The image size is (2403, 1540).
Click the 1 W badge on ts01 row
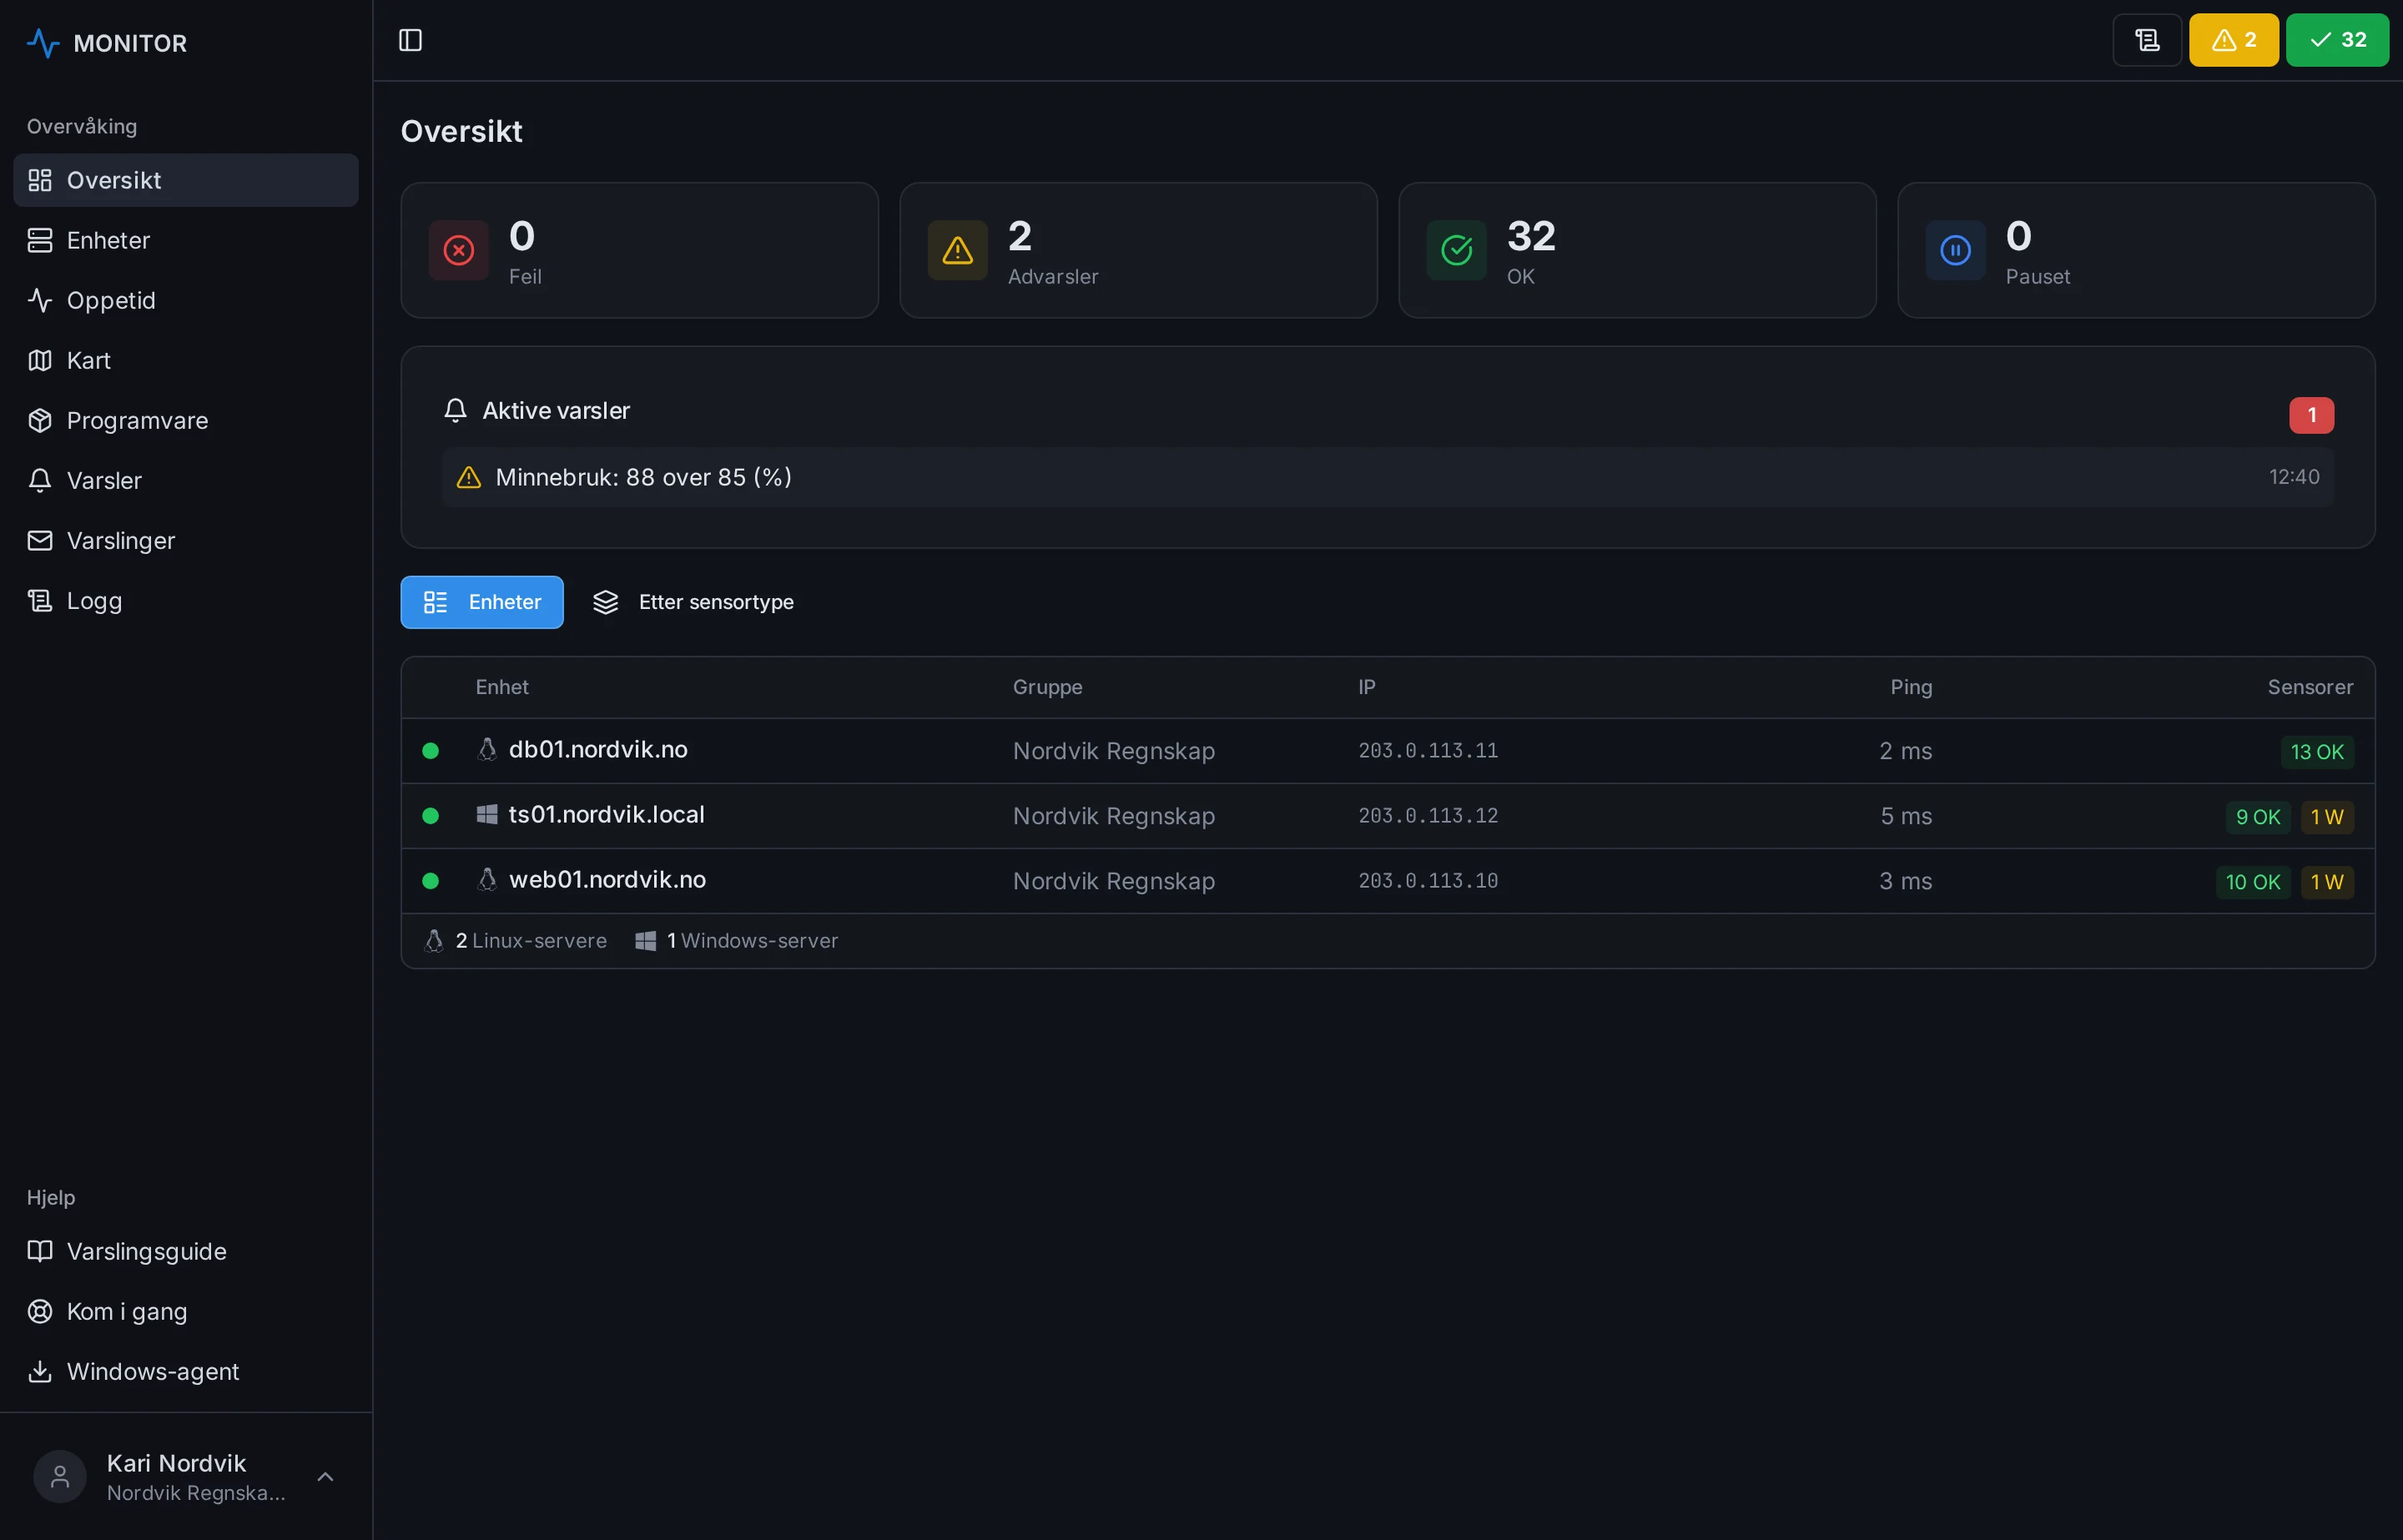(2326, 817)
